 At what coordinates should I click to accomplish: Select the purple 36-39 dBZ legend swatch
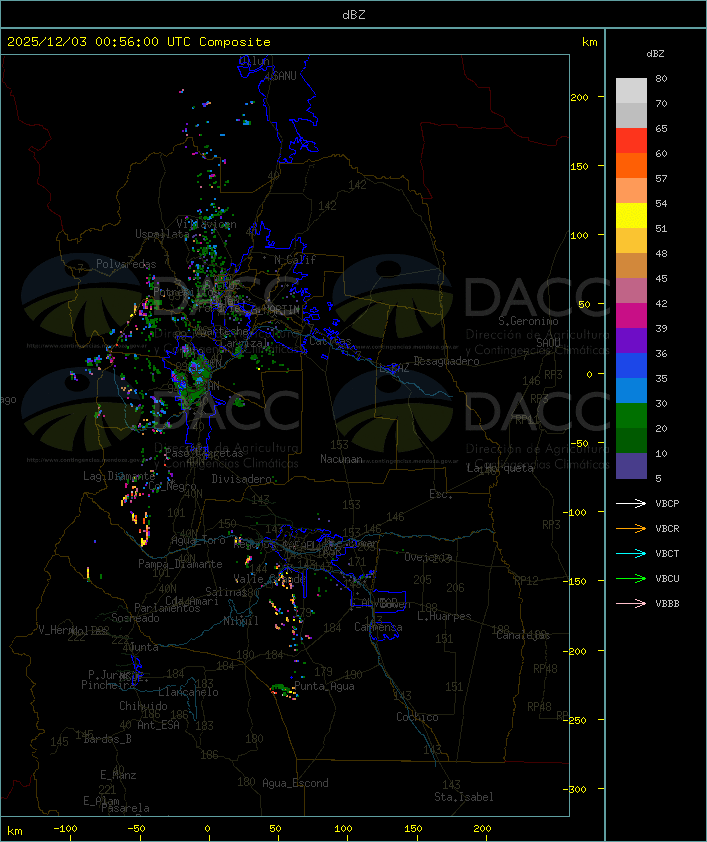pyautogui.click(x=631, y=340)
